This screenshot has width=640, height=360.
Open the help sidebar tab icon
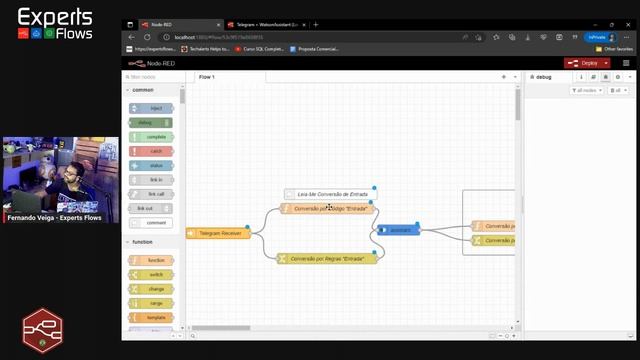593,77
